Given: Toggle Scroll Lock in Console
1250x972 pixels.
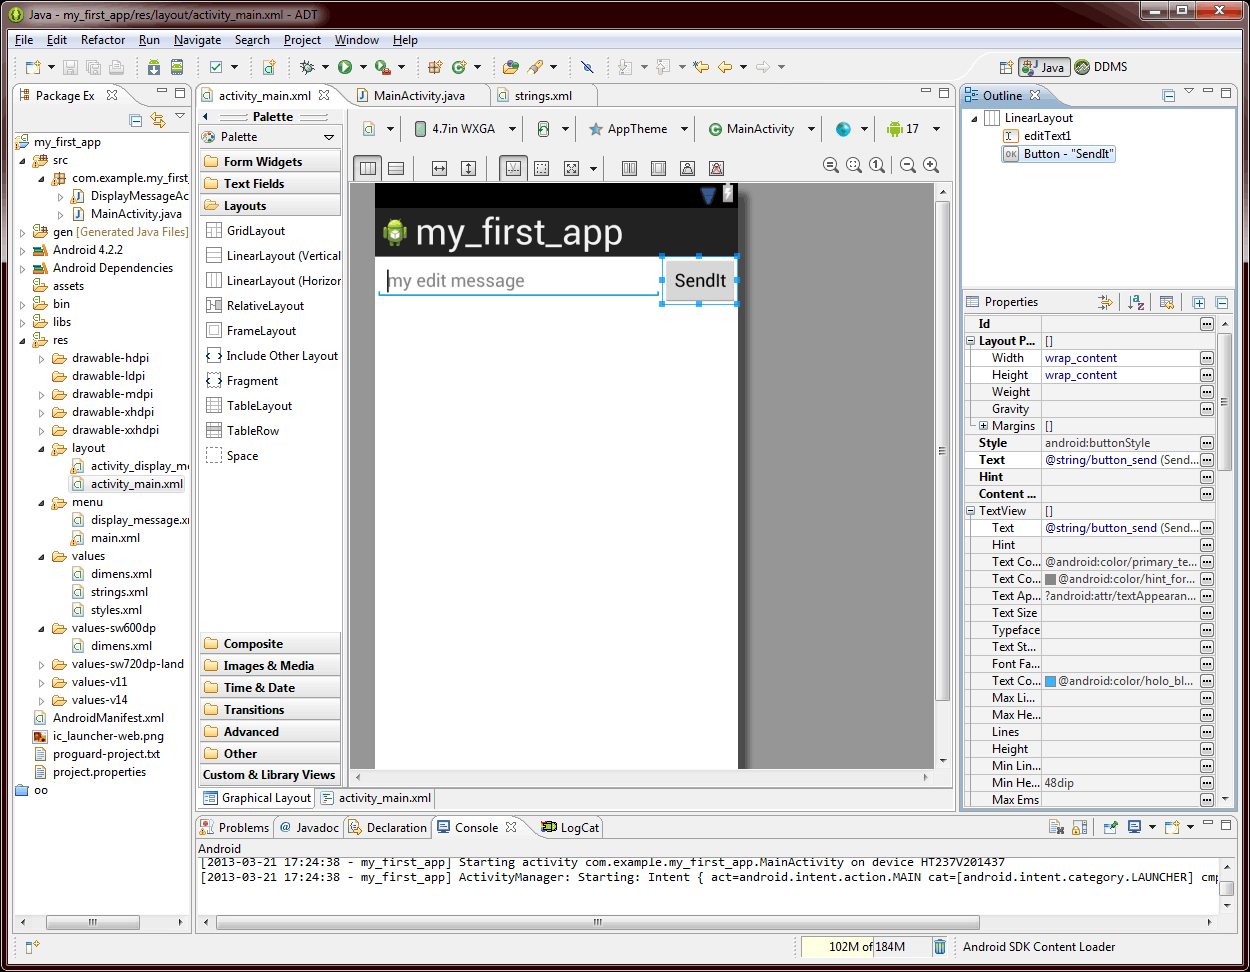Looking at the screenshot, I should [x=1080, y=827].
